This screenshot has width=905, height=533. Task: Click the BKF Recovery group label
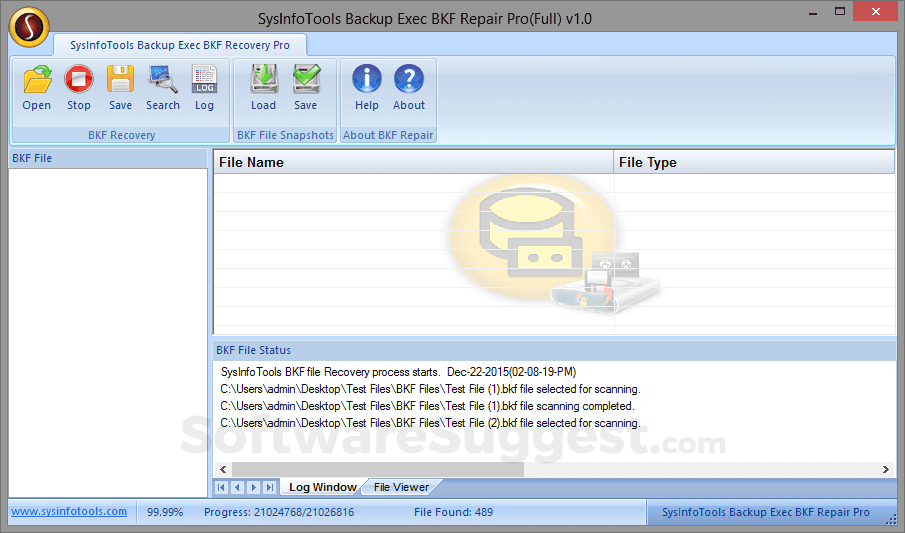coord(121,135)
